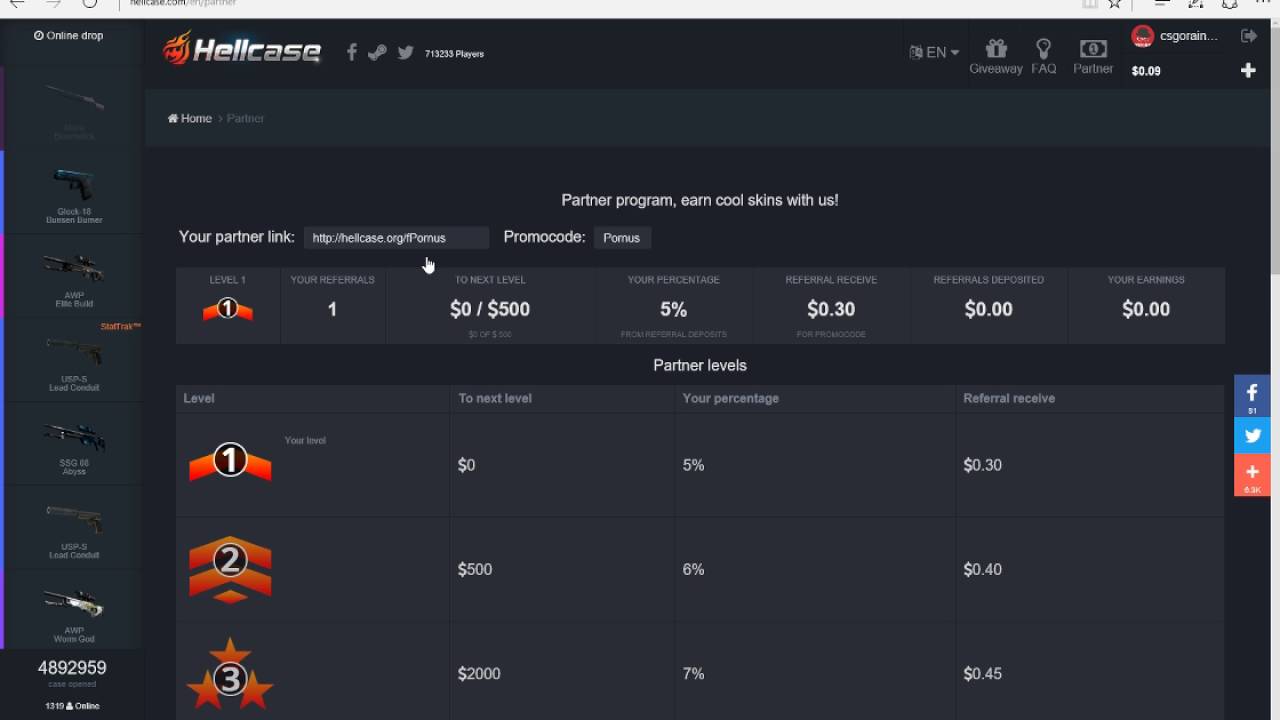Screen dimensions: 1280x720
Task: Share on Facebook via side button
Action: (1252, 396)
